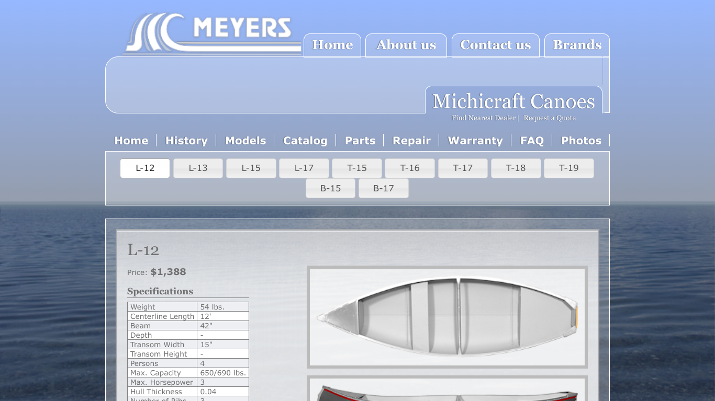Click Beam value 42"

coord(206,326)
